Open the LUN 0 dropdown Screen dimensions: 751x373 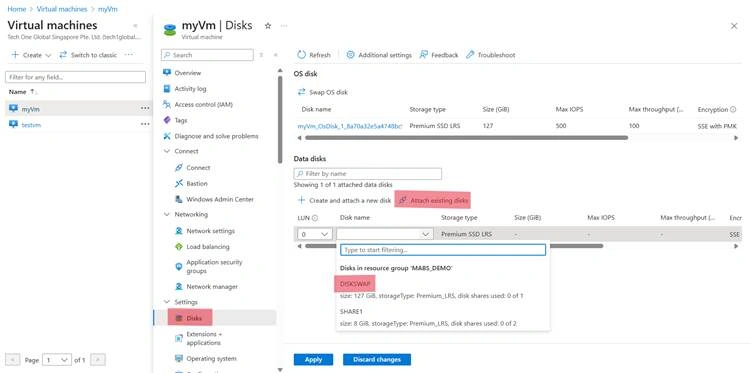(x=315, y=234)
